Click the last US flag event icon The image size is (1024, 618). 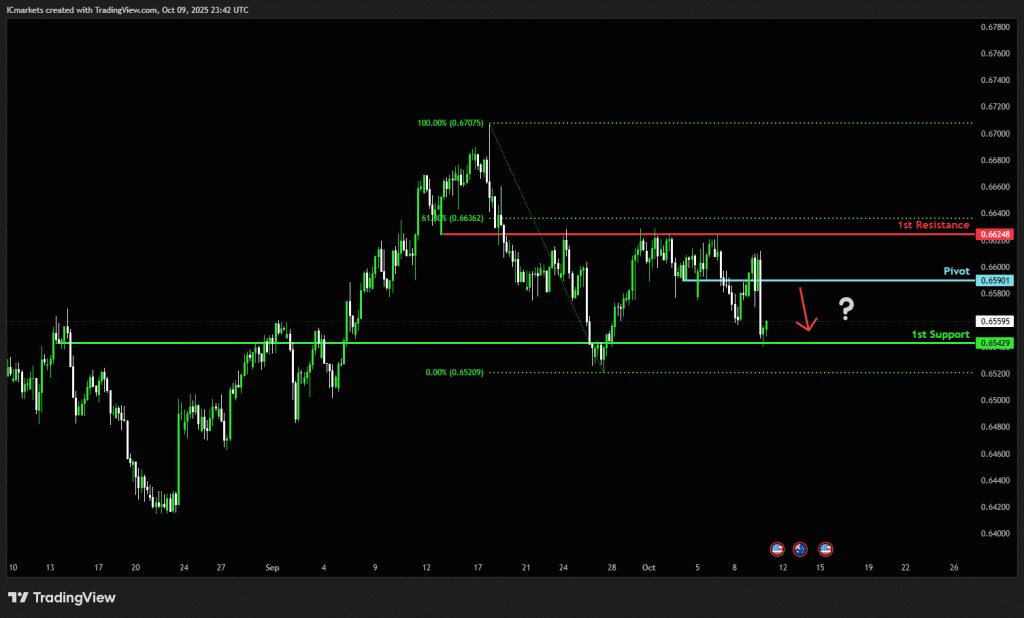826,549
